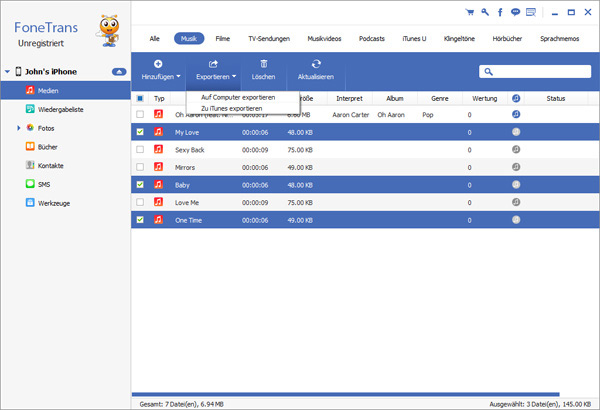Switch to the TV-Sendungen tab

(269, 39)
